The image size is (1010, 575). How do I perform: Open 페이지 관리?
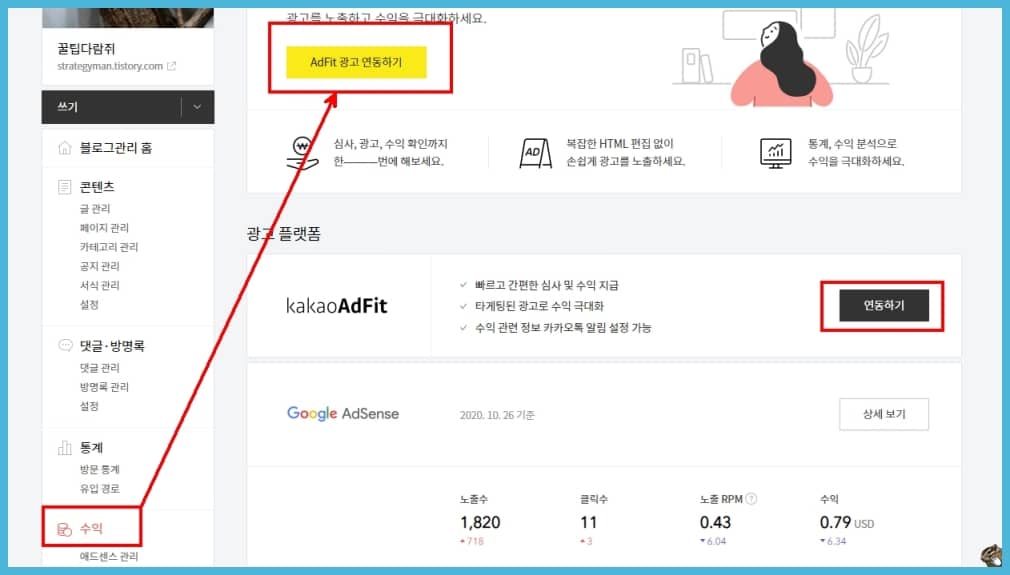104,228
